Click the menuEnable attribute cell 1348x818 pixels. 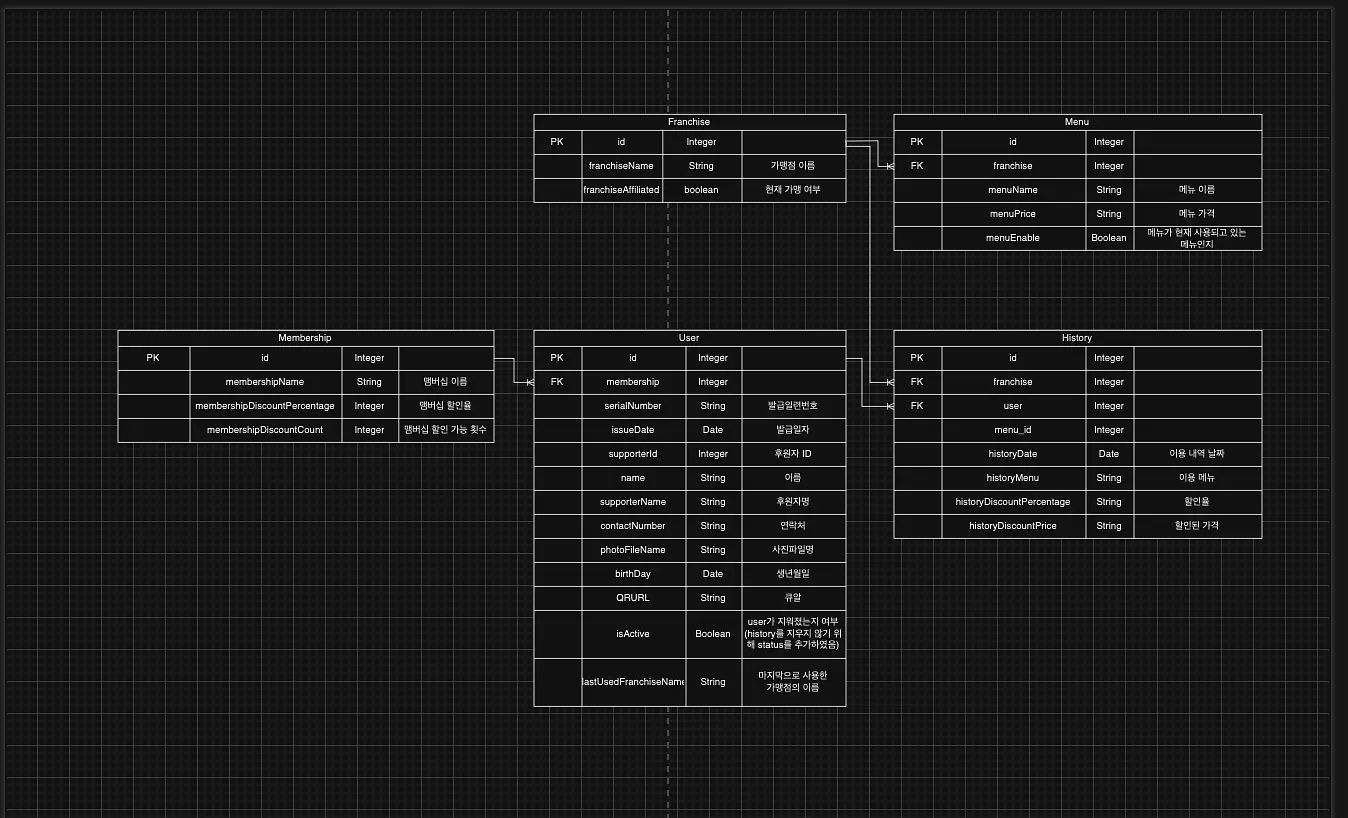point(1013,238)
